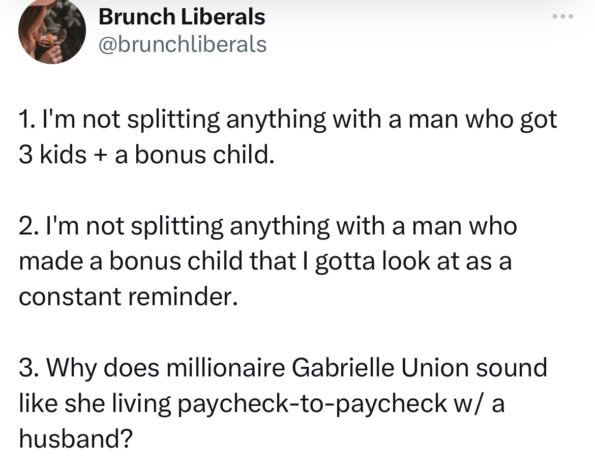Click the "made a bonus child" phrase

131,261
